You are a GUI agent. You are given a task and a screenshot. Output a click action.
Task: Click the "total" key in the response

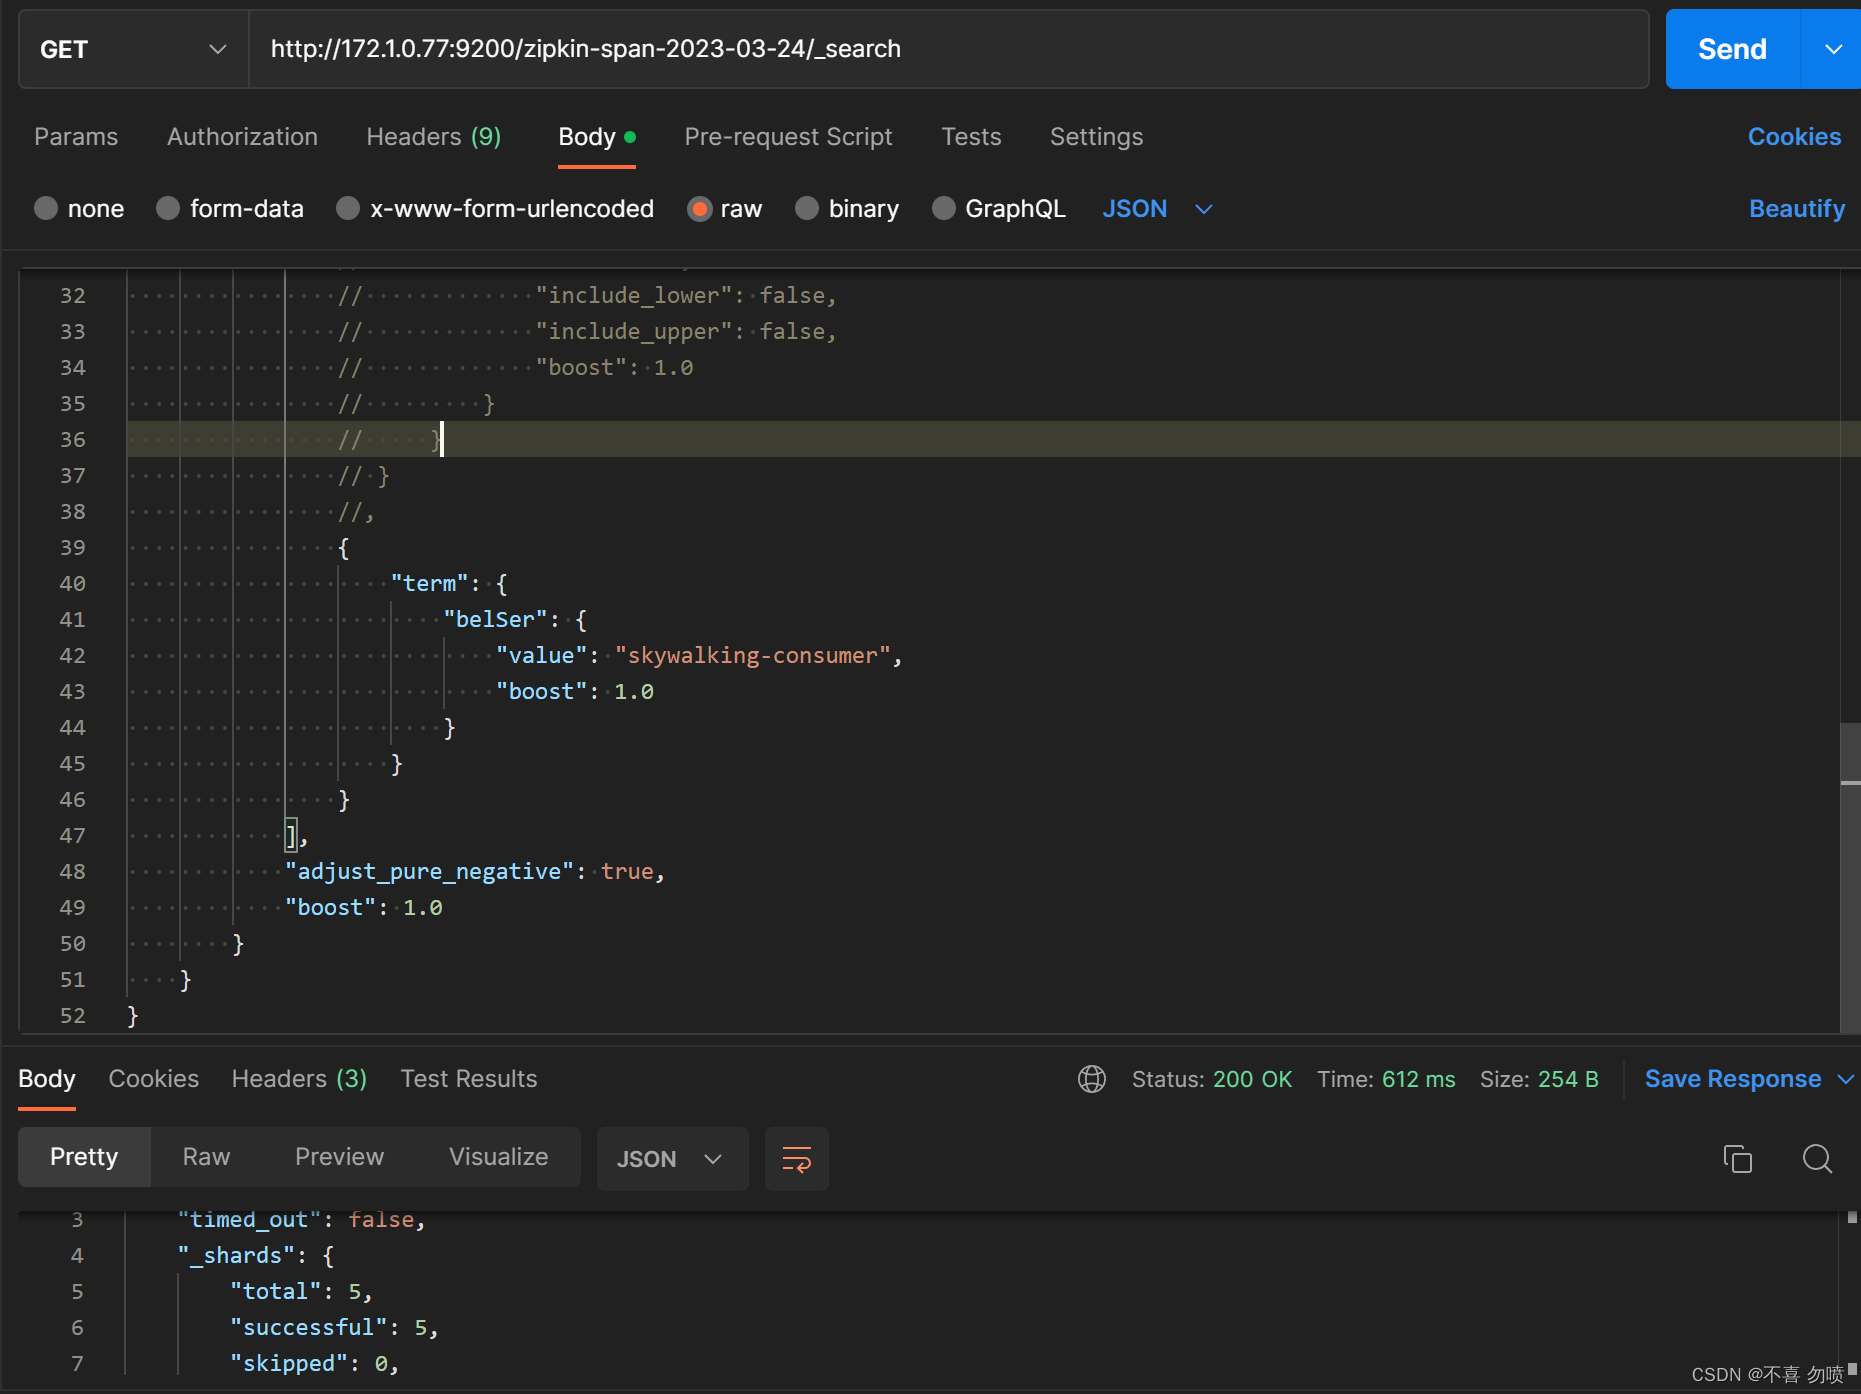(x=276, y=1292)
